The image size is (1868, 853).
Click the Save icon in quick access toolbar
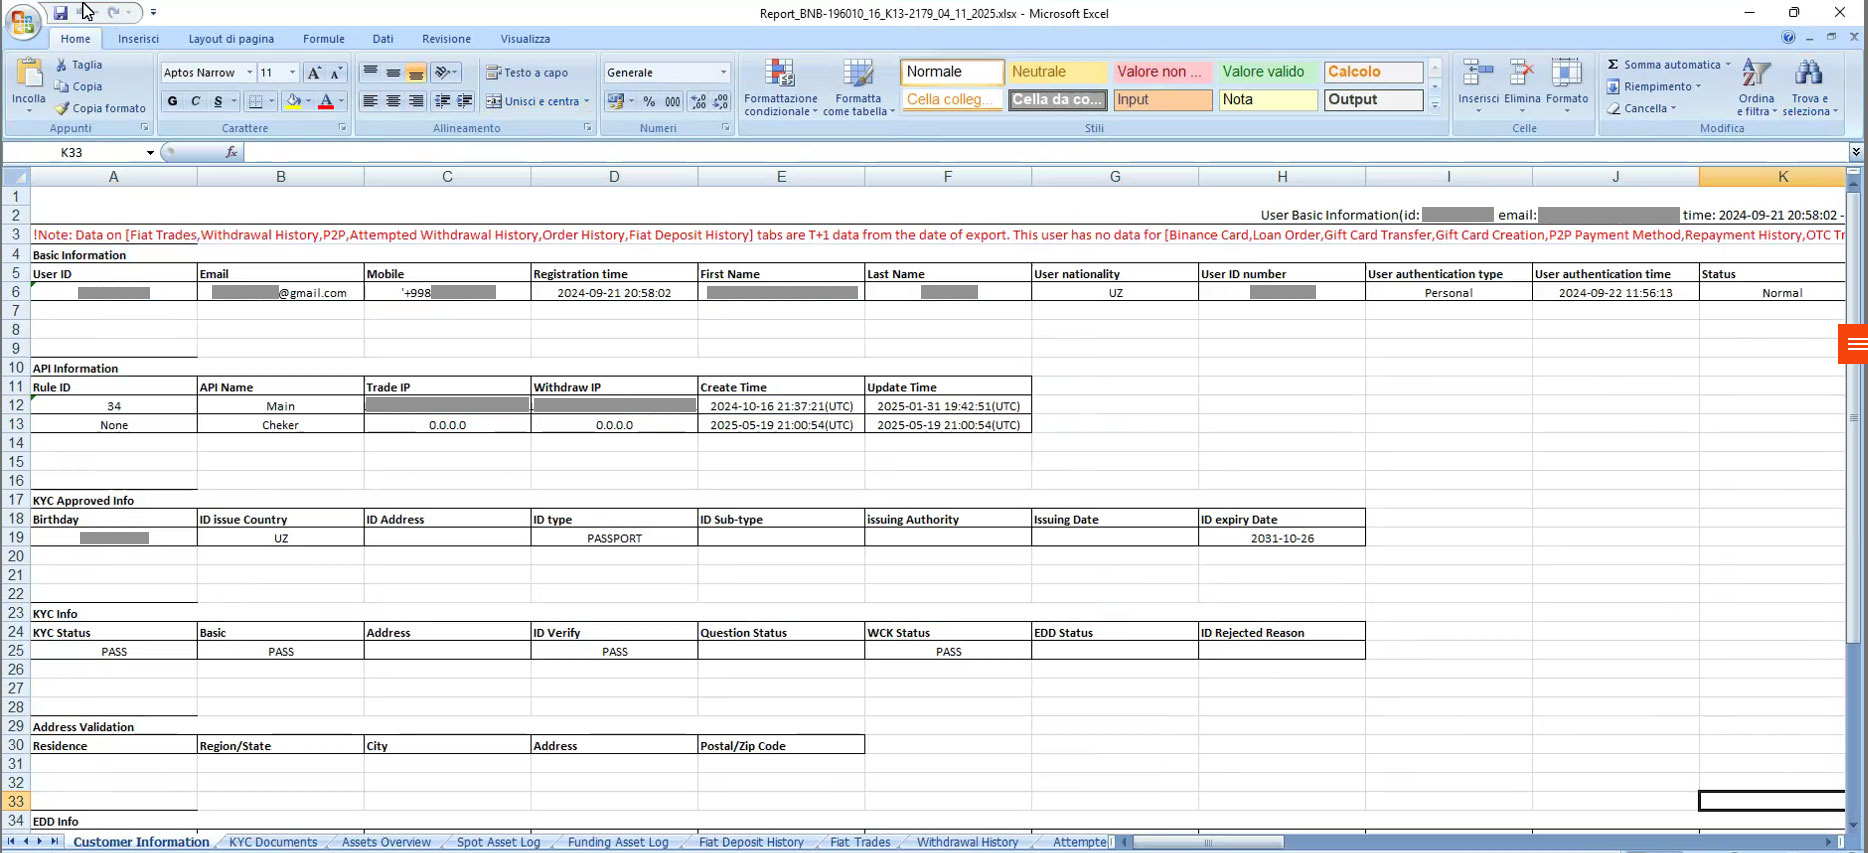coord(61,13)
